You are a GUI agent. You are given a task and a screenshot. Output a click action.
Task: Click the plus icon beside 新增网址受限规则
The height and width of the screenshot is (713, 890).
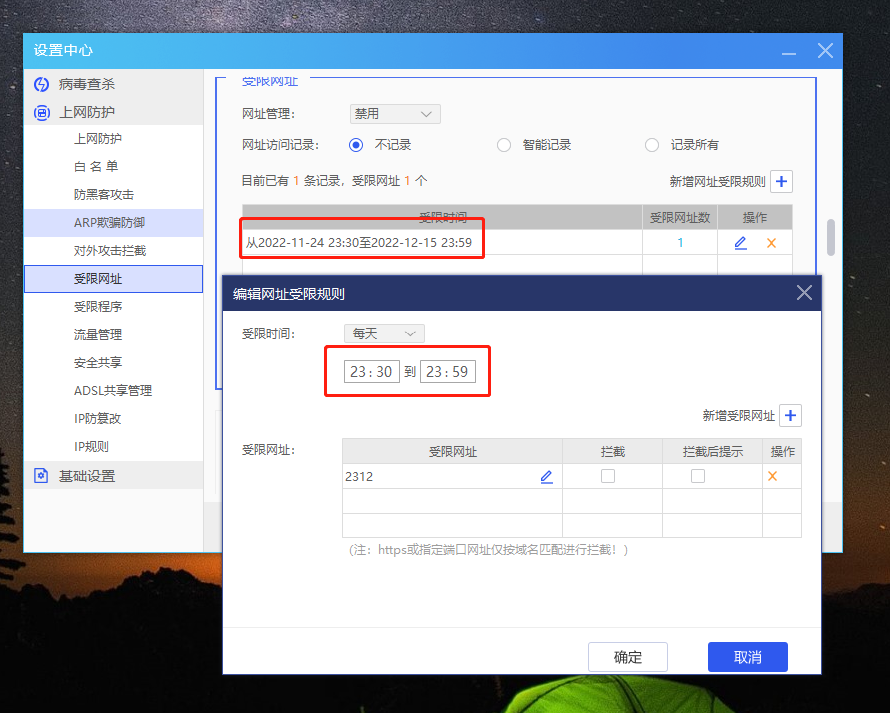(781, 182)
